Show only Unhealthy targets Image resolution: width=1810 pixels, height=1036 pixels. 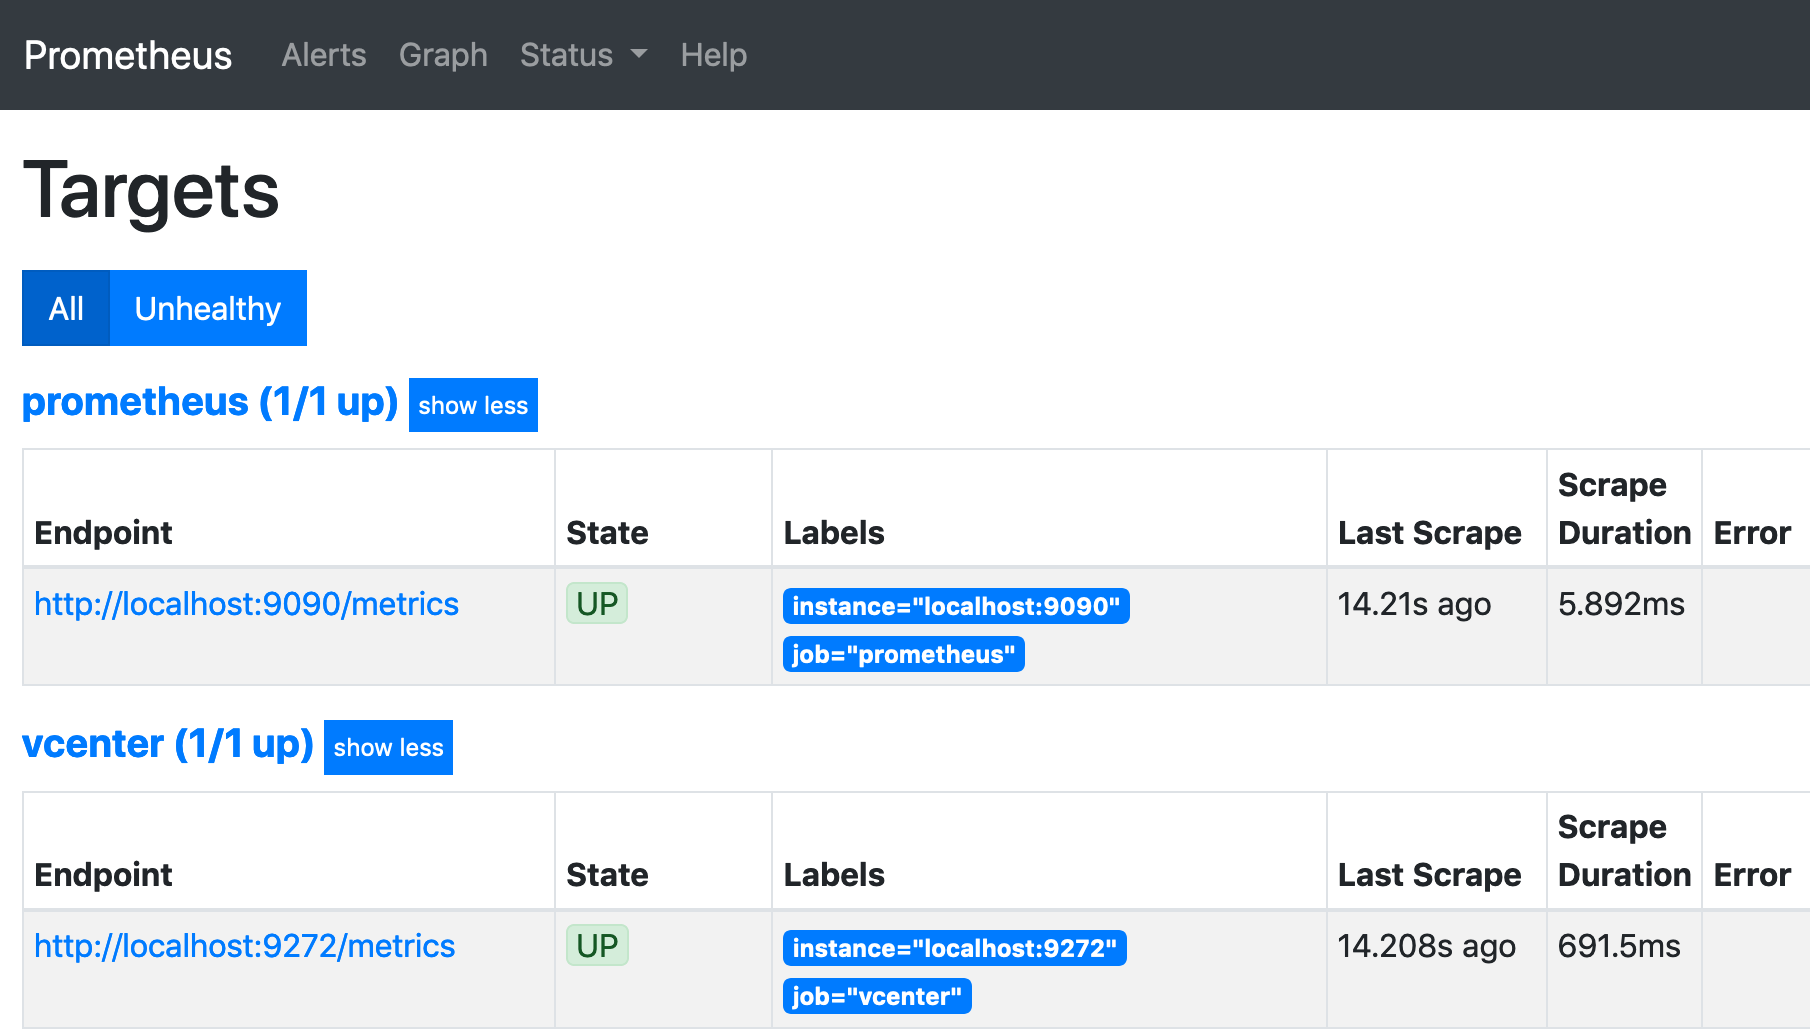pyautogui.click(x=208, y=308)
